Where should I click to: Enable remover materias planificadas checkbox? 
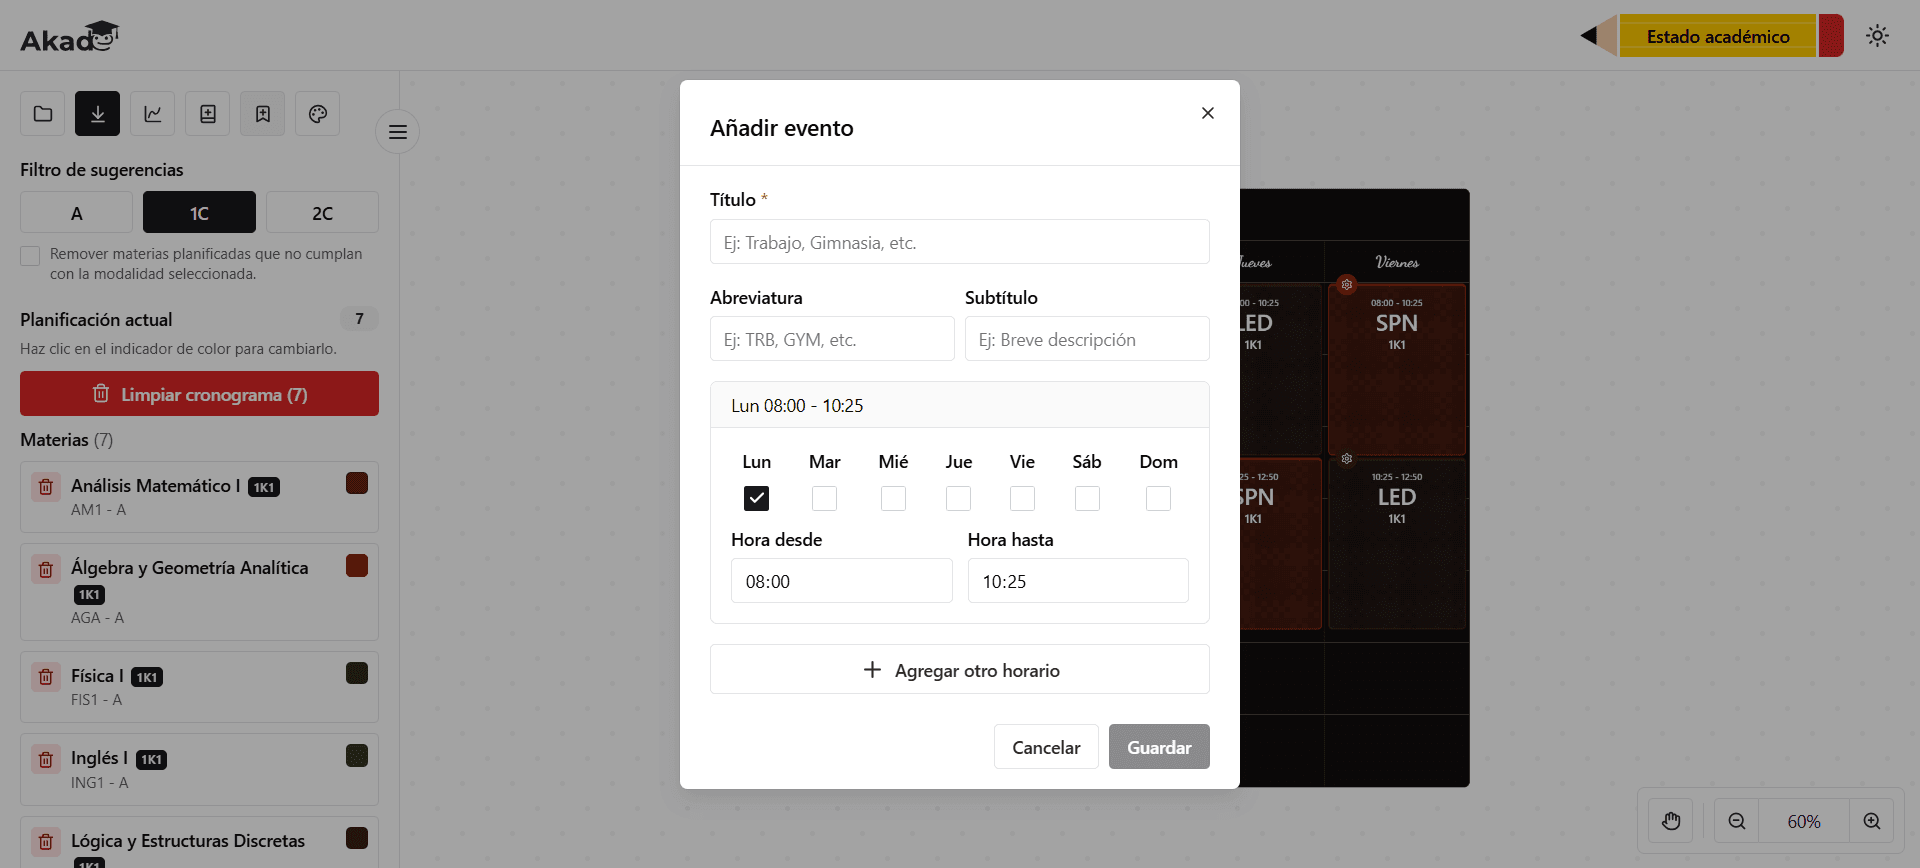point(30,256)
